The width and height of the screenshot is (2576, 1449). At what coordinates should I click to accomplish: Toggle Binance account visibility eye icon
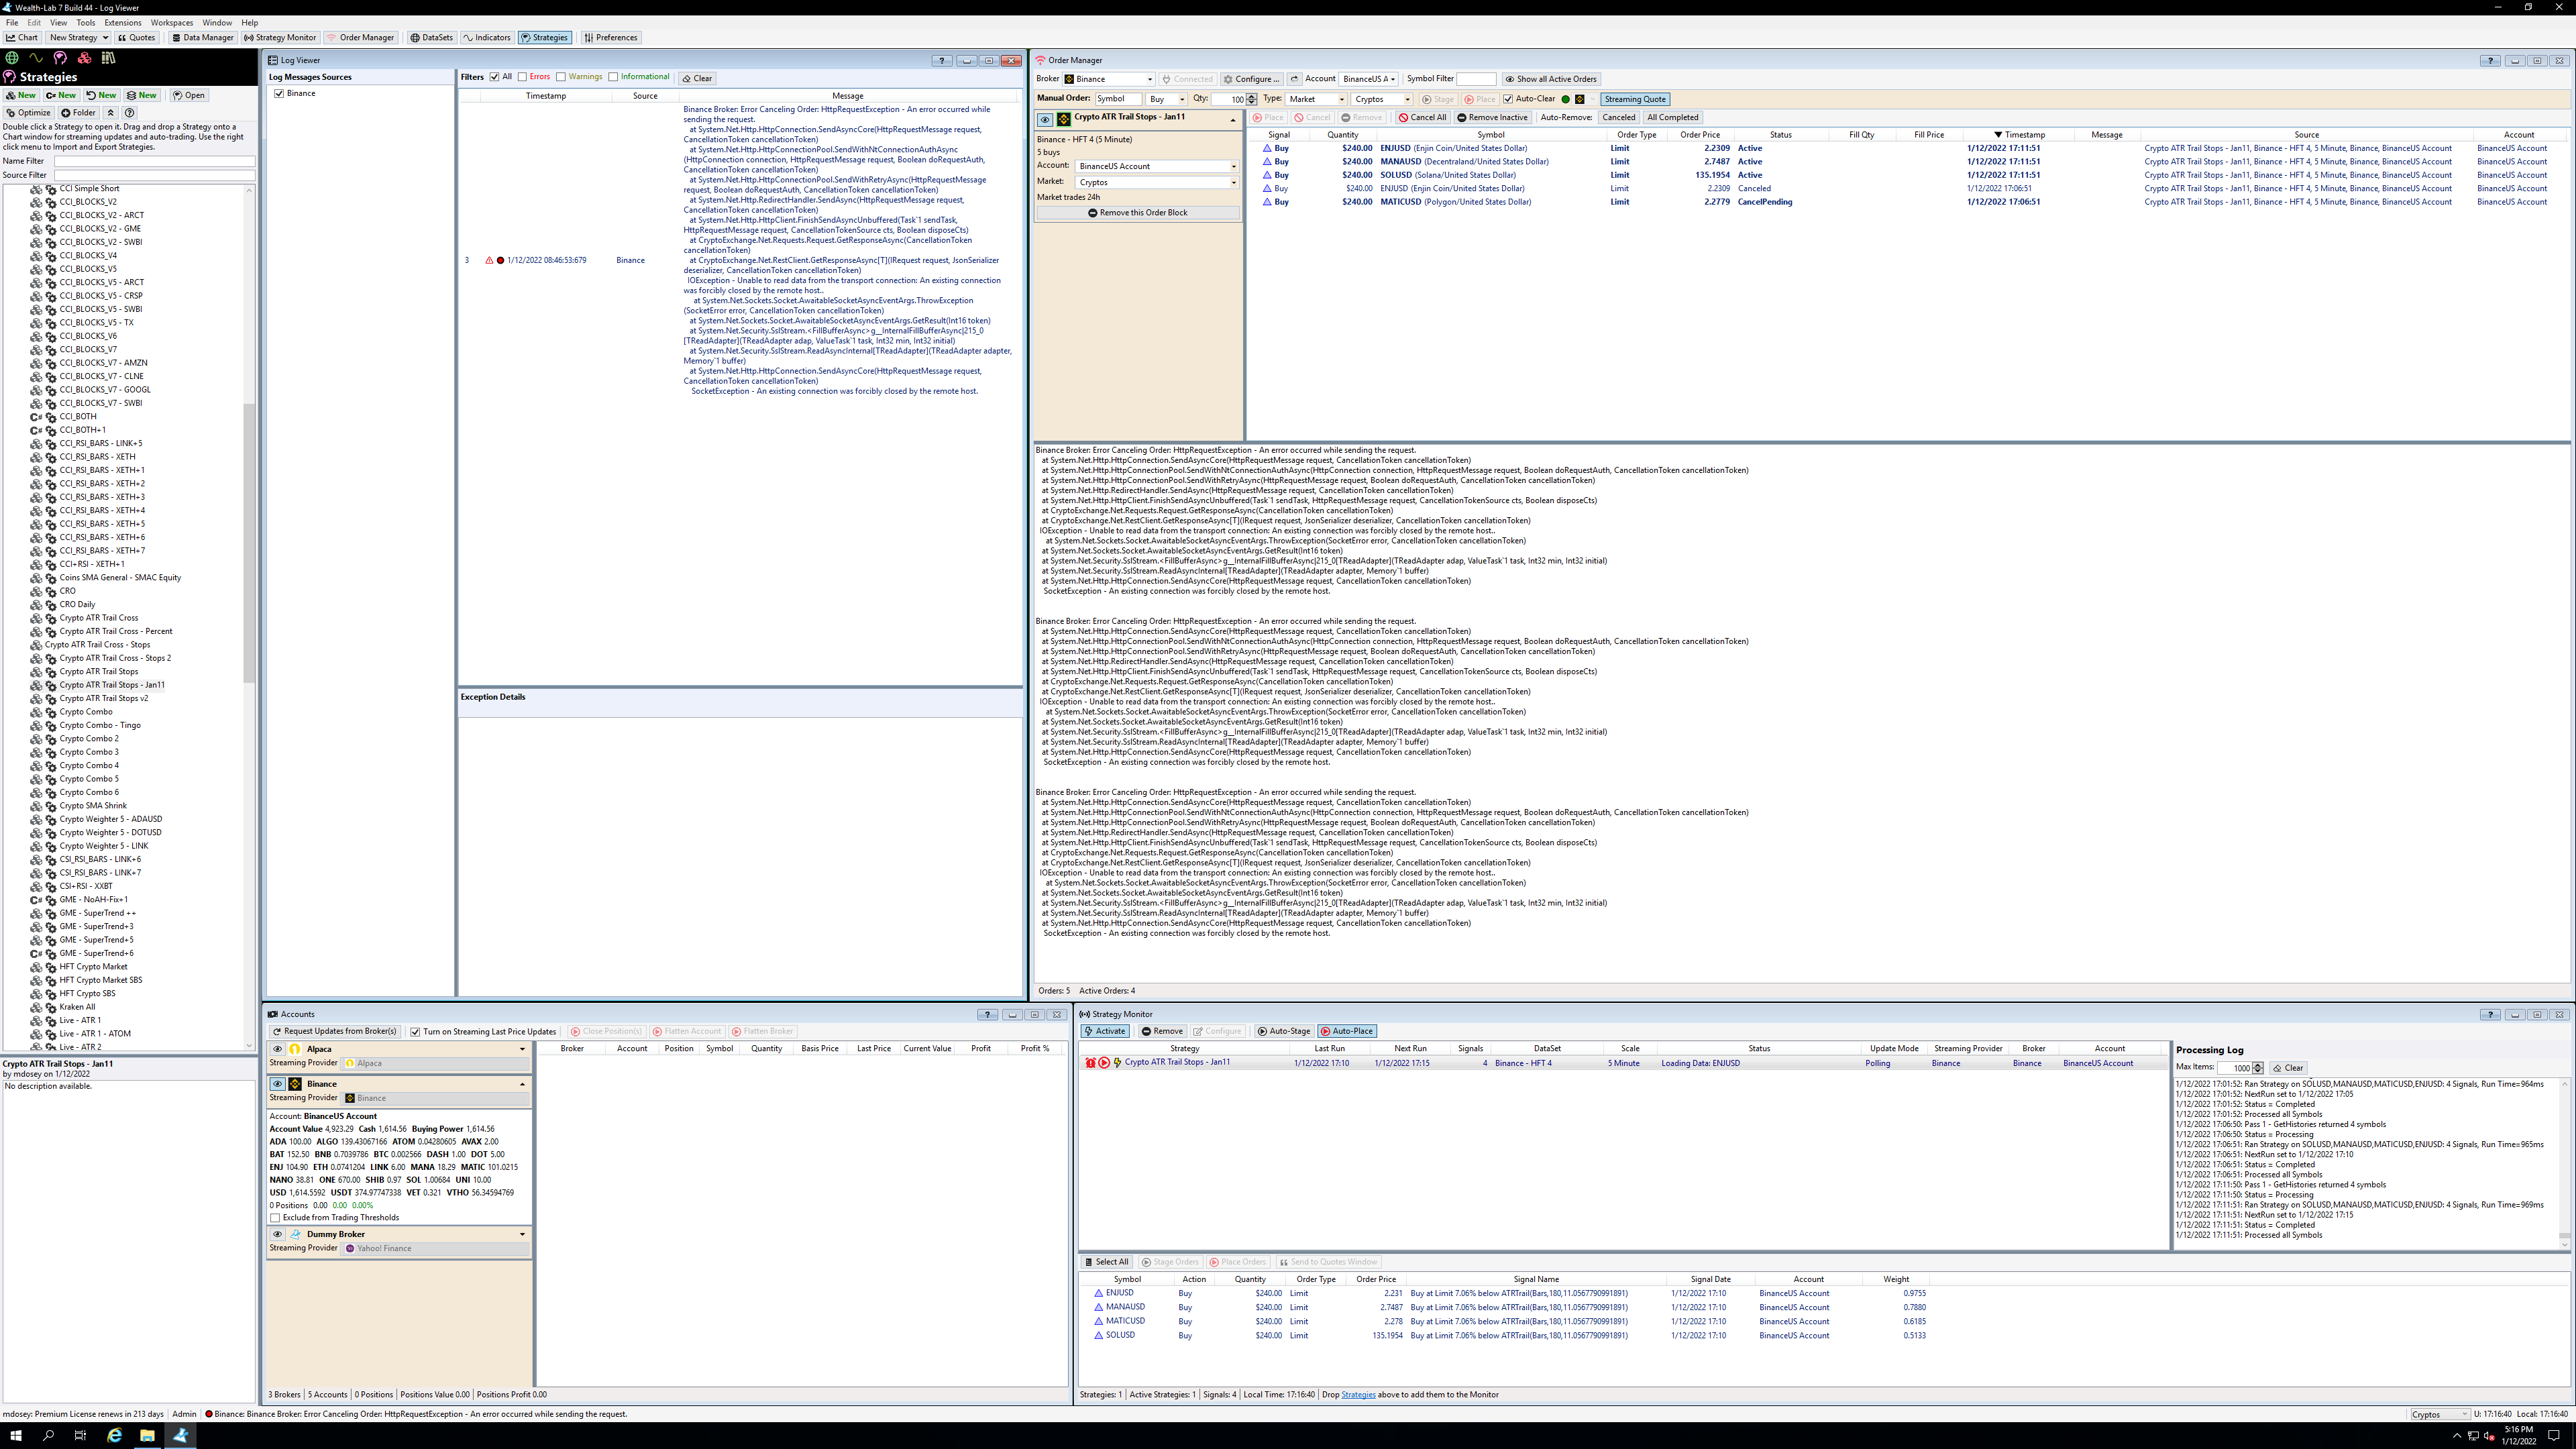278,1084
